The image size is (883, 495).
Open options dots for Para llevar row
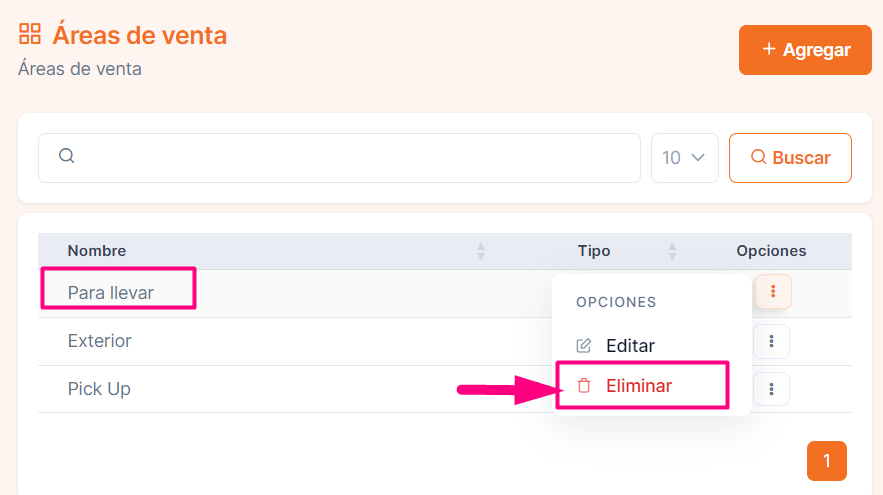(x=773, y=291)
